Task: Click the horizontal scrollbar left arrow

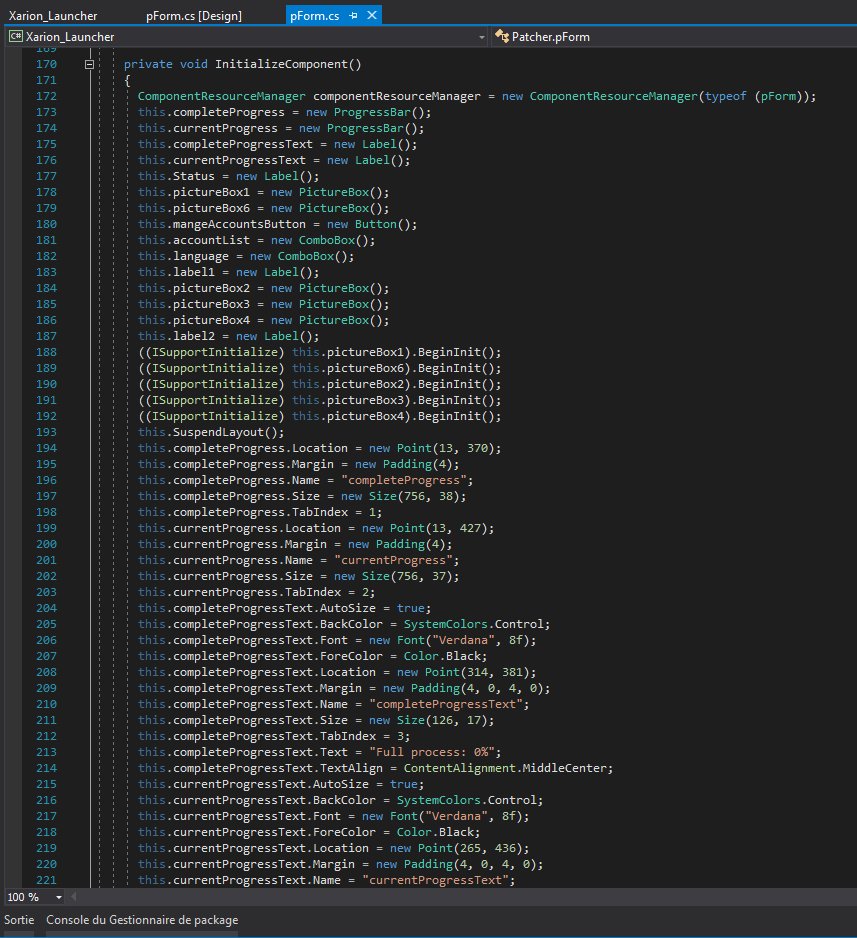Action: coord(74,897)
